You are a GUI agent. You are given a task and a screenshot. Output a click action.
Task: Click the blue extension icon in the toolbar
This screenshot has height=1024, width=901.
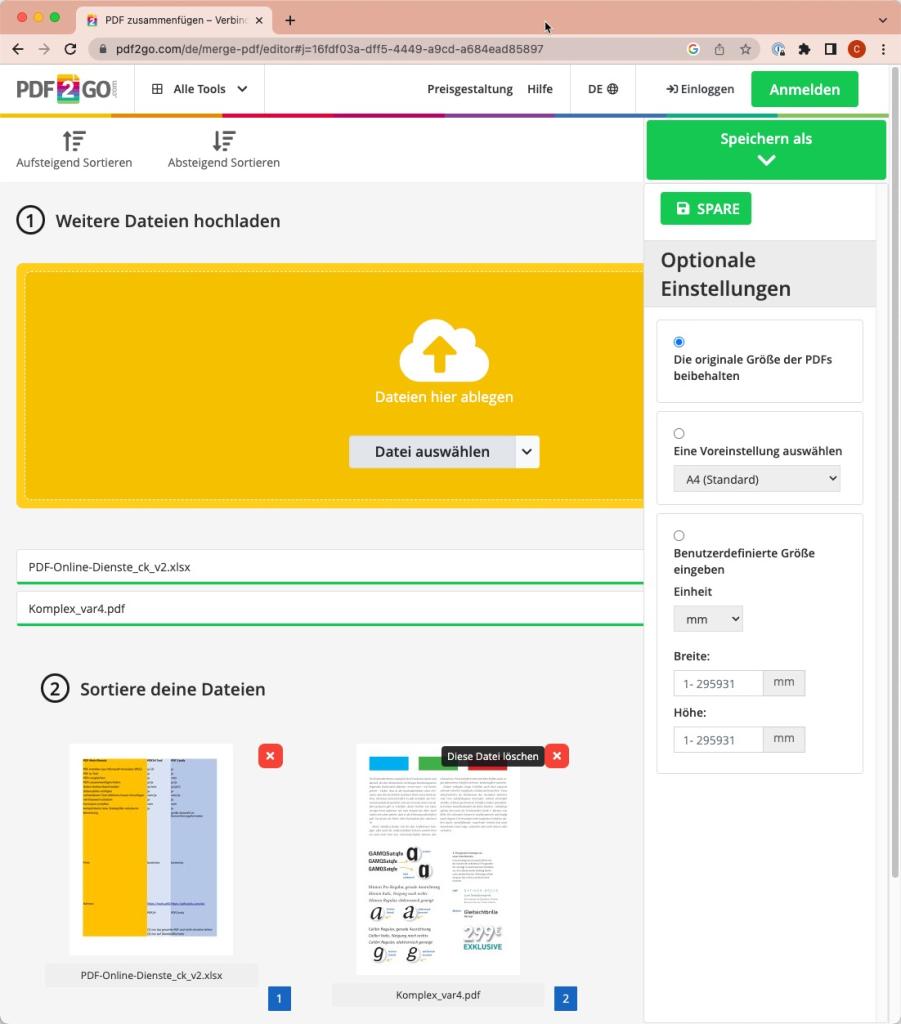coord(778,49)
